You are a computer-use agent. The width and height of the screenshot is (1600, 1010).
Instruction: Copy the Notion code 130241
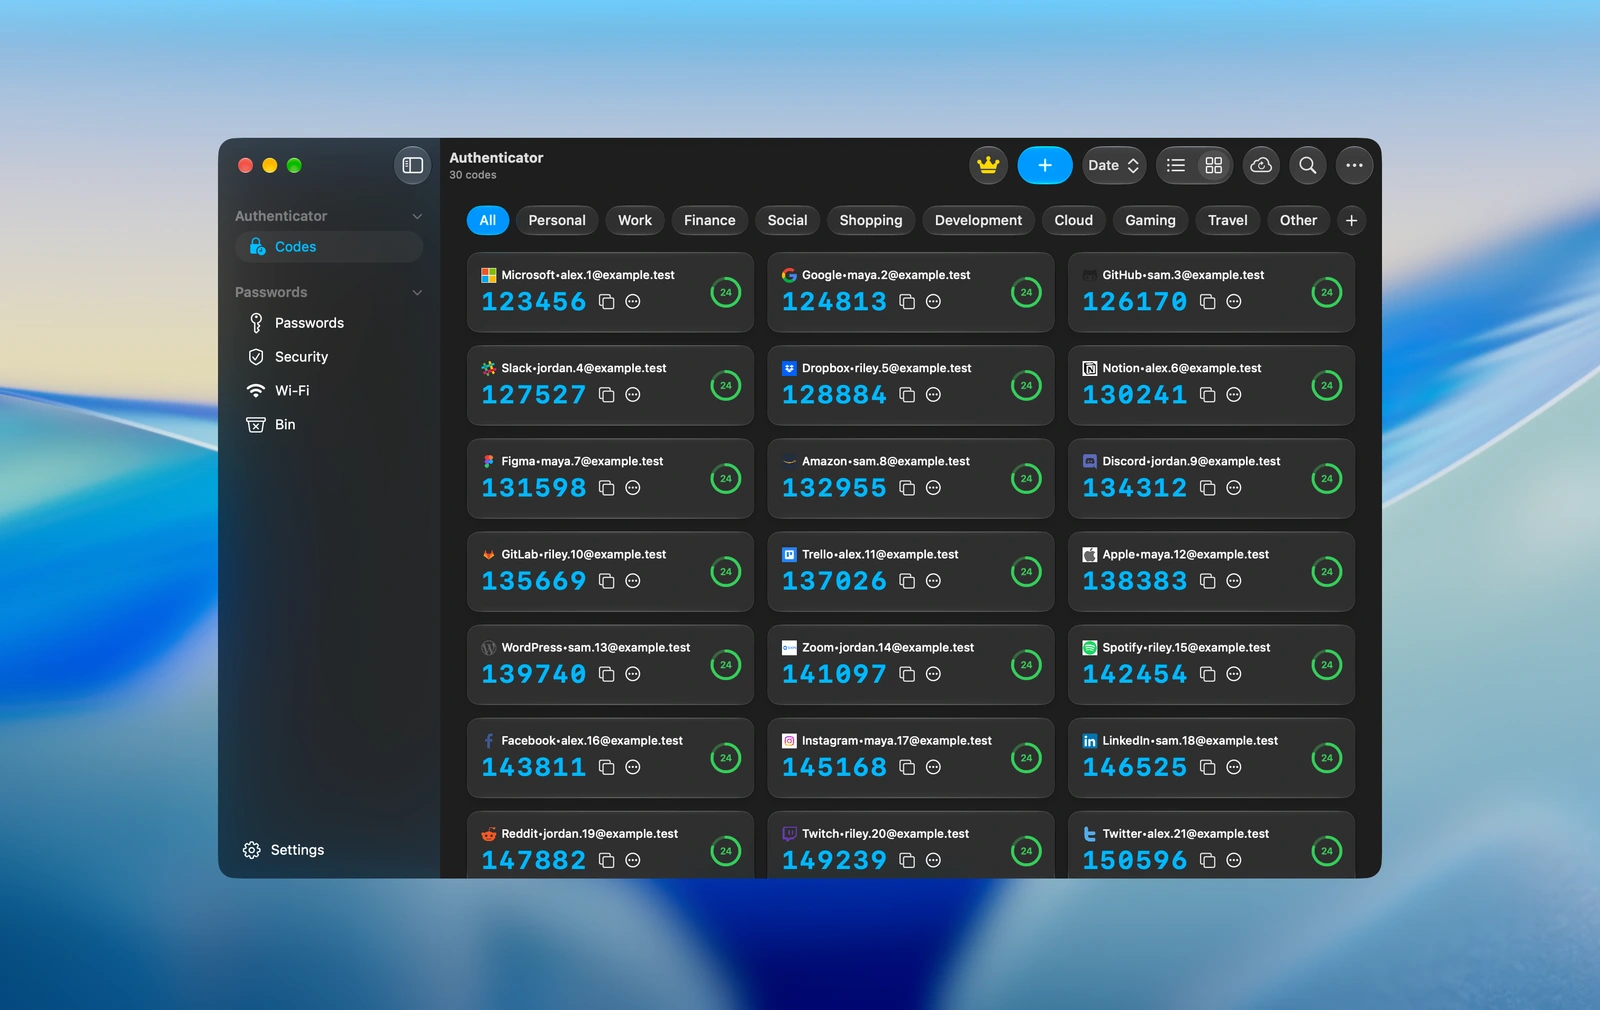click(x=1207, y=394)
